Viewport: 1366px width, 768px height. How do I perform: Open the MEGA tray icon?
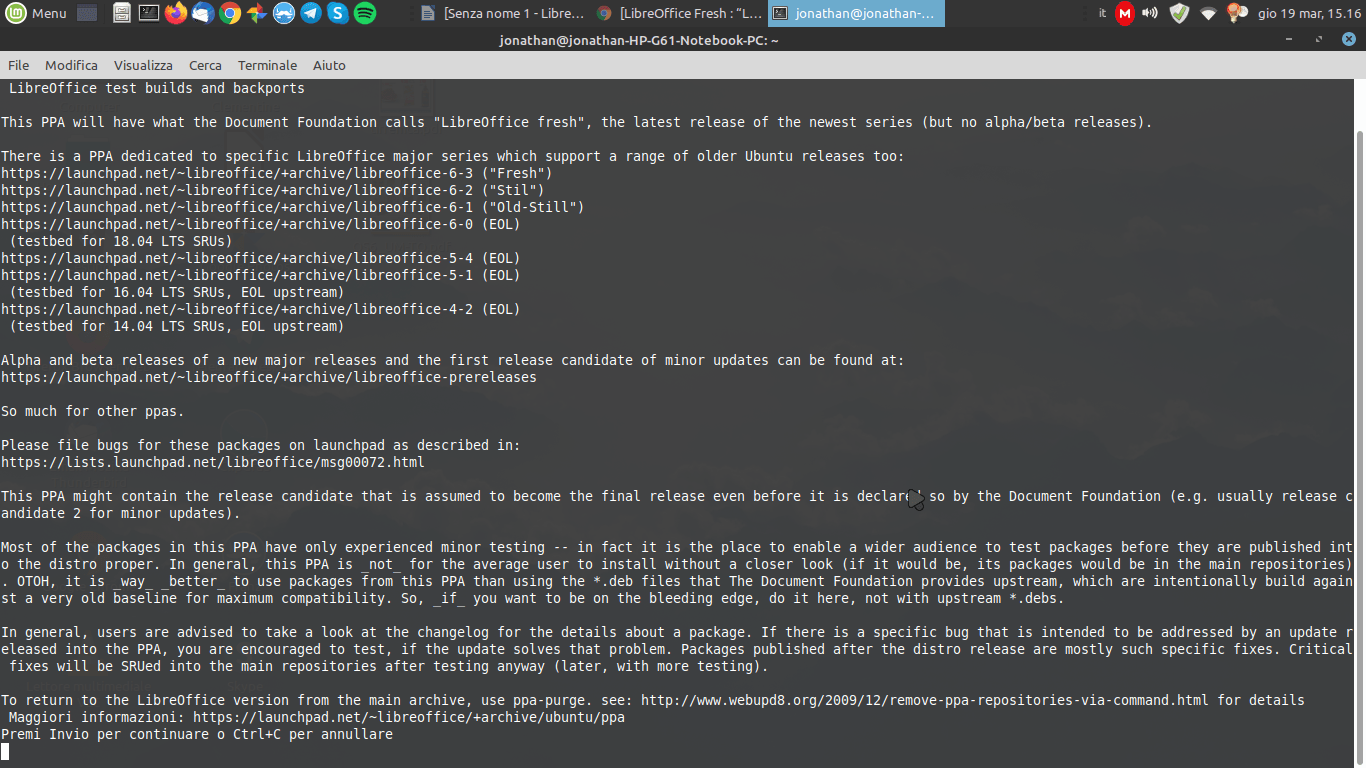point(1125,13)
